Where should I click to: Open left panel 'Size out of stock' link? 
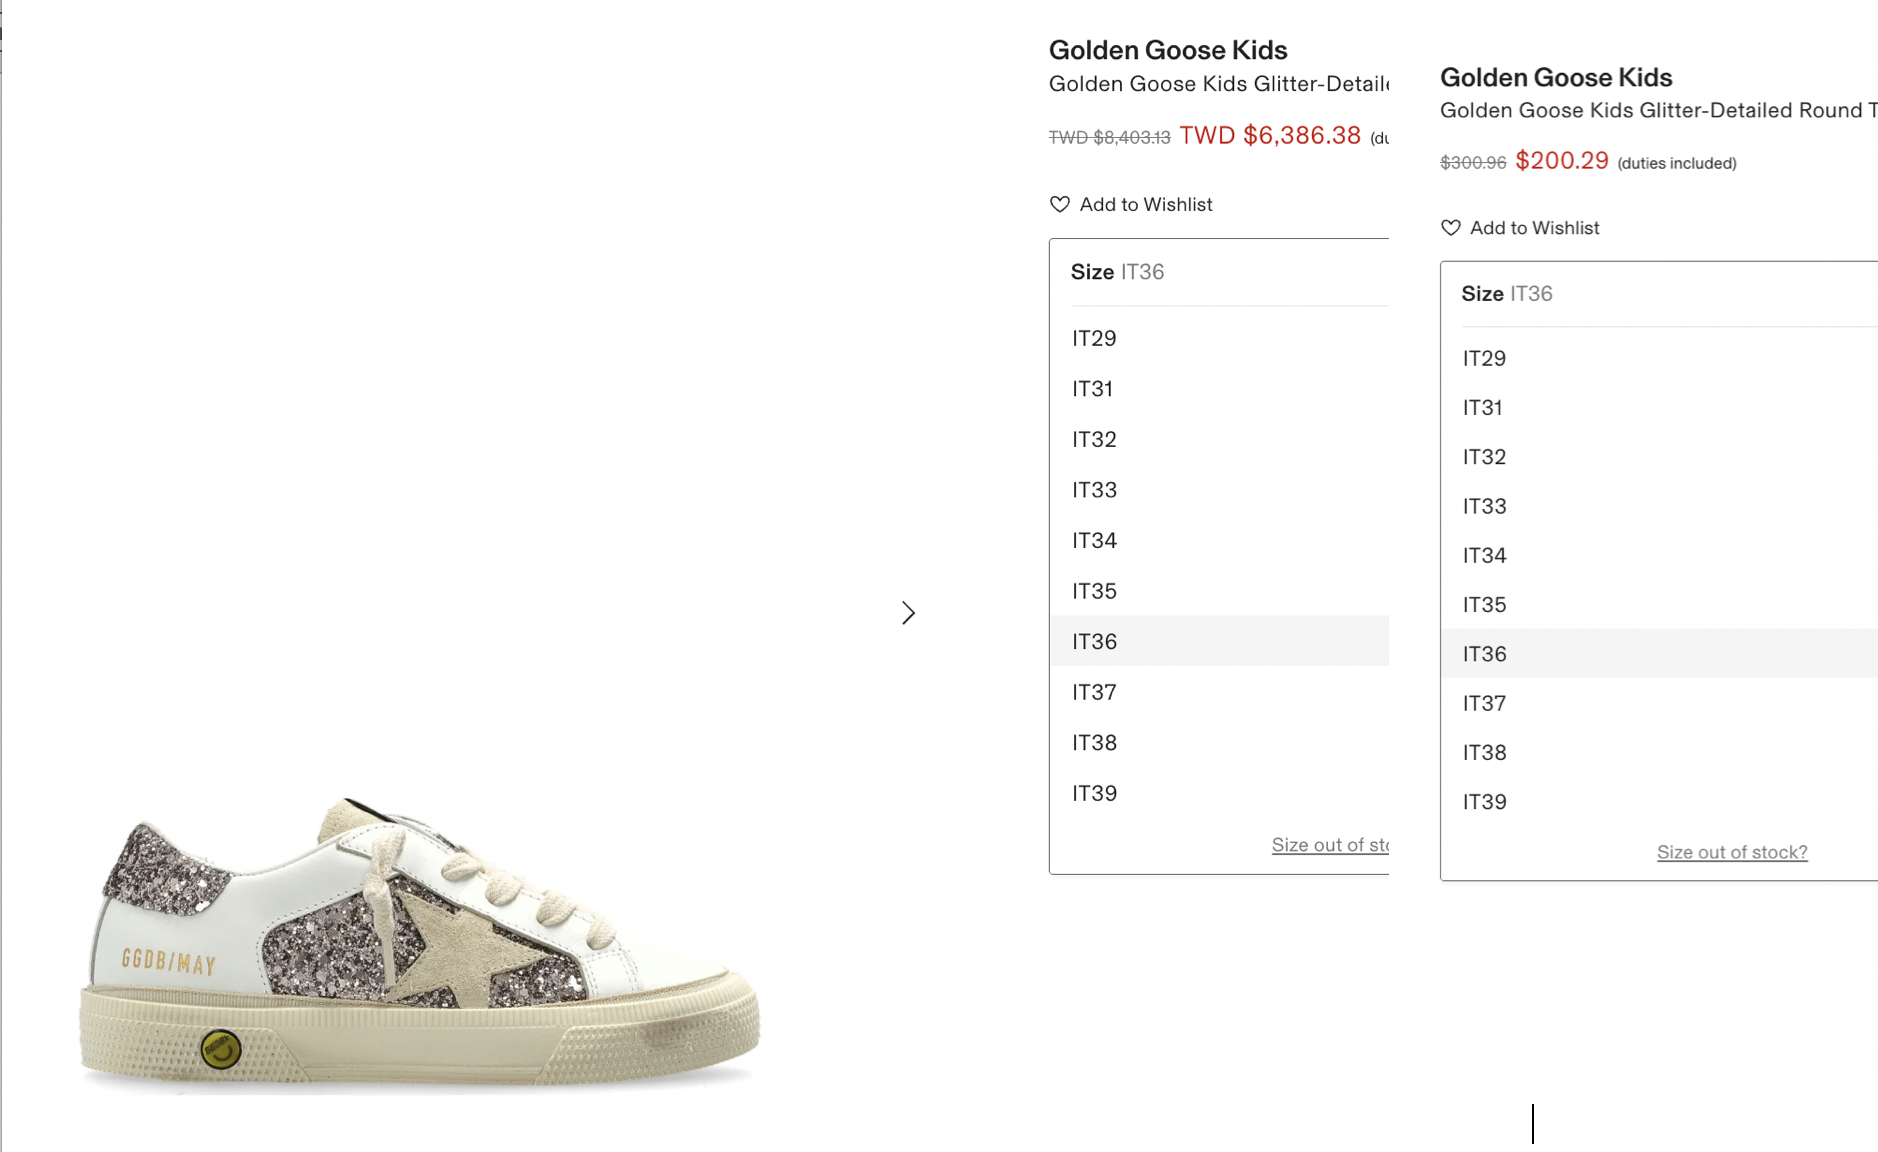click(x=1330, y=845)
